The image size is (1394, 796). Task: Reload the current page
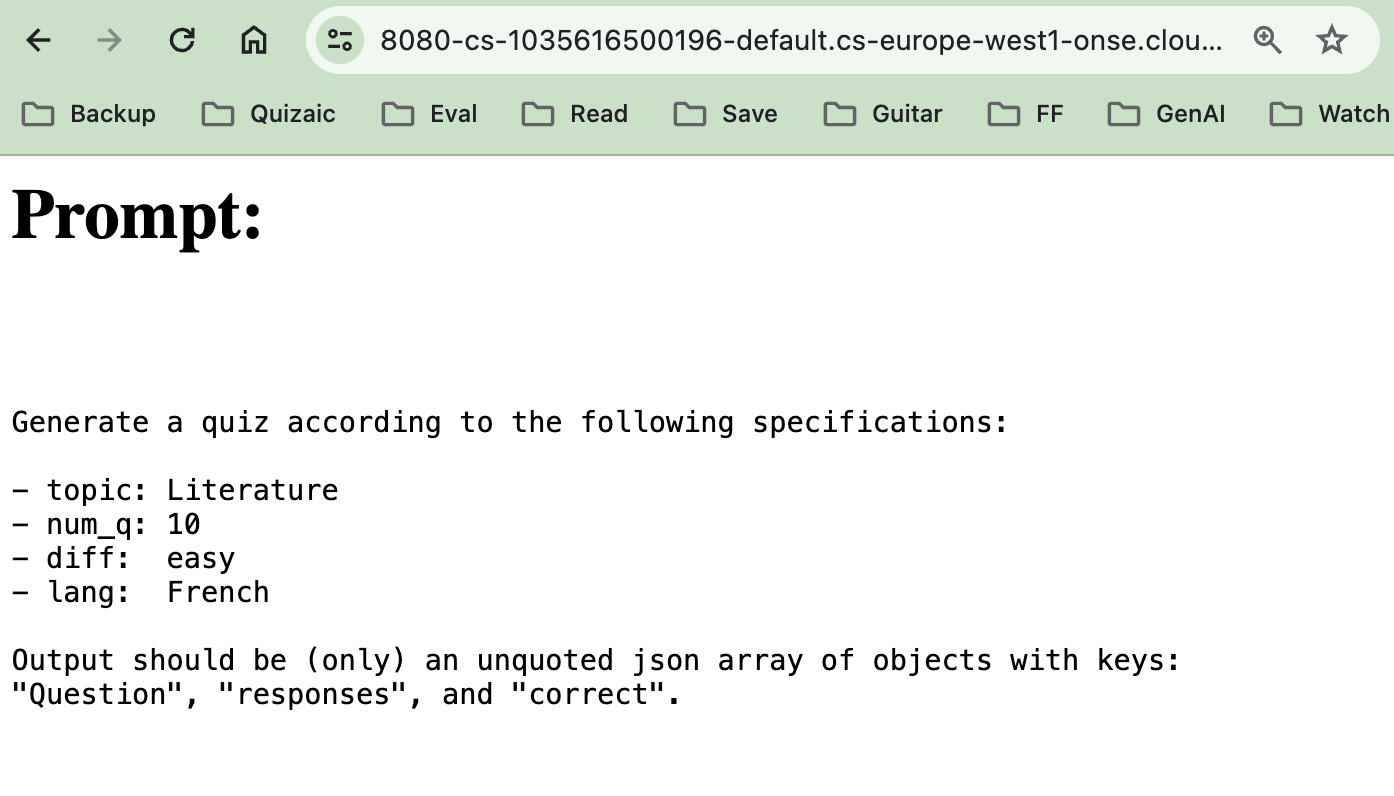pyautogui.click(x=182, y=40)
